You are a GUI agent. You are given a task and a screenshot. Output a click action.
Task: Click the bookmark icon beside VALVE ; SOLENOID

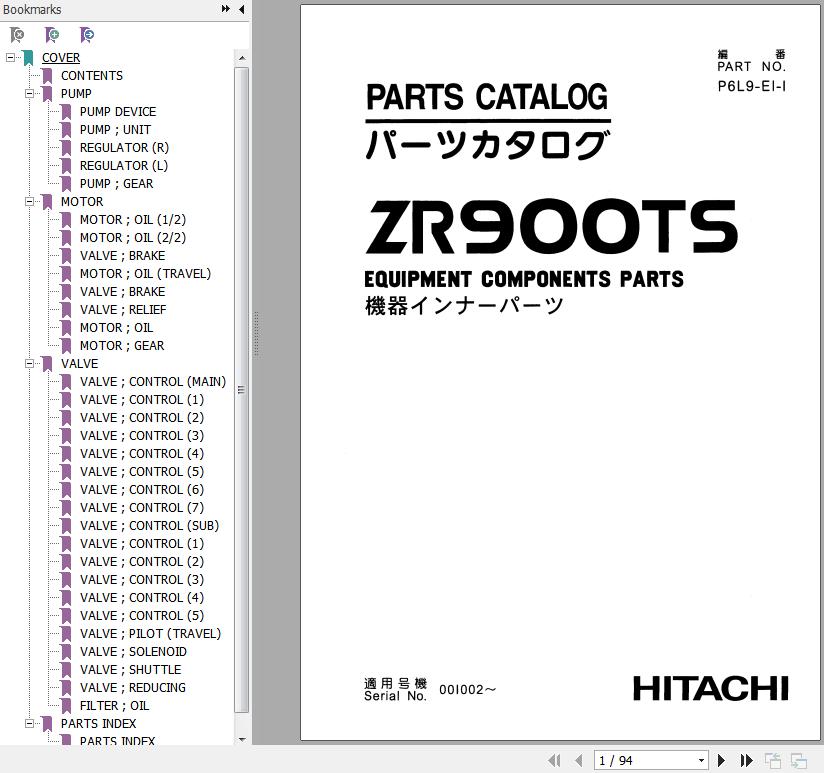(x=66, y=652)
